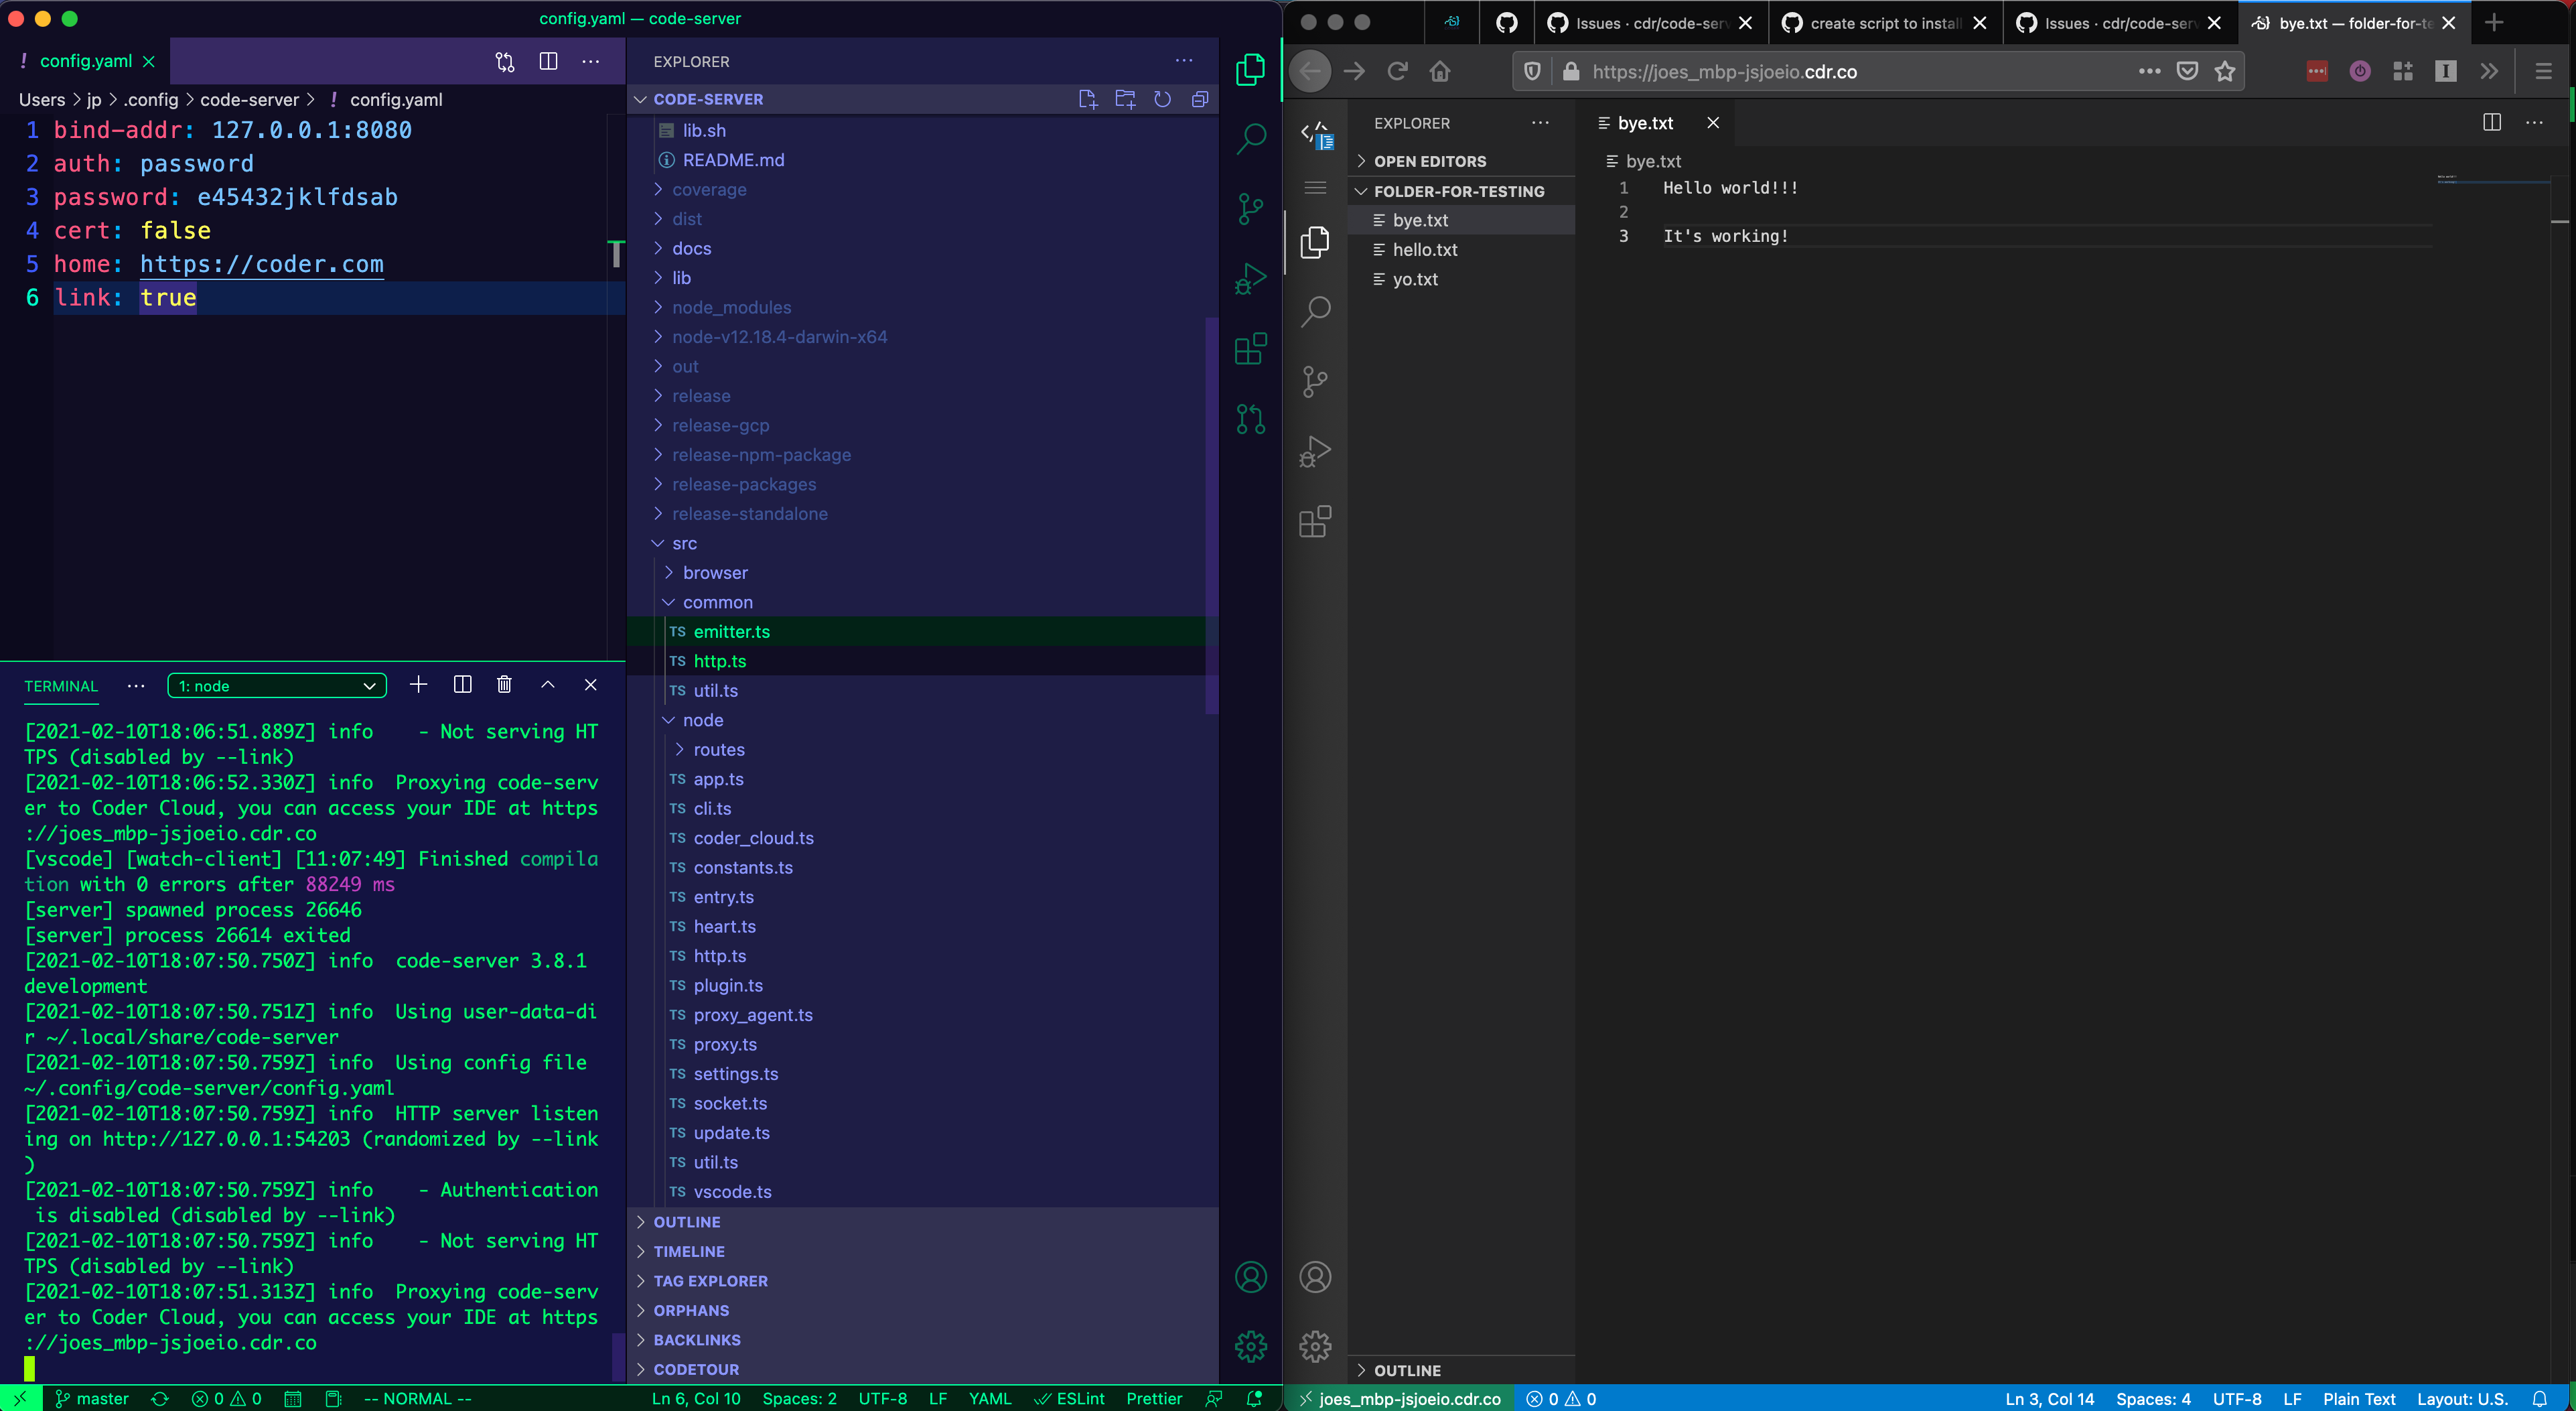Click Run and Debug icon in browser IDE
Image resolution: width=2576 pixels, height=1411 pixels.
[x=1315, y=452]
